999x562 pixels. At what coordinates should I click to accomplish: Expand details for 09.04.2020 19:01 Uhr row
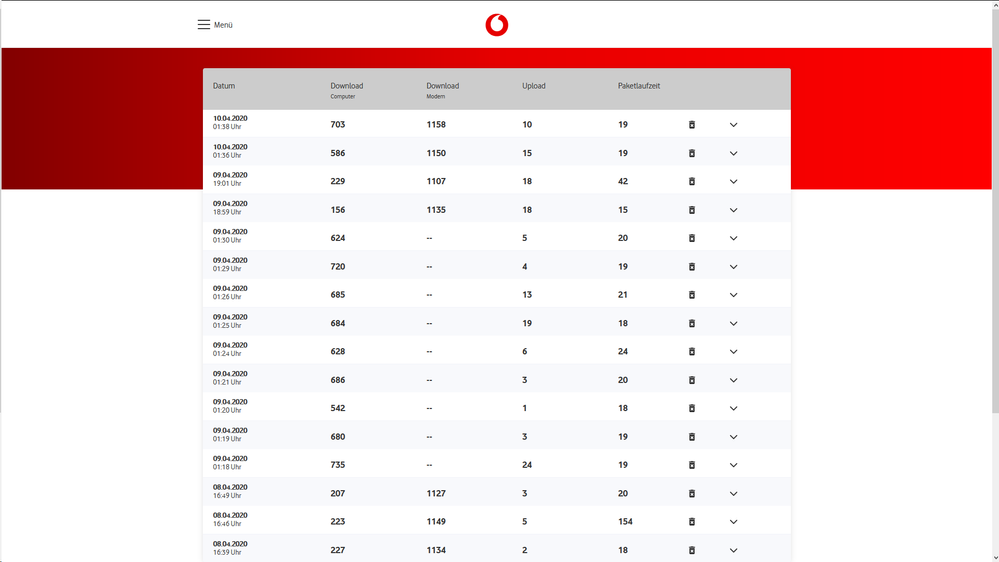[733, 182]
